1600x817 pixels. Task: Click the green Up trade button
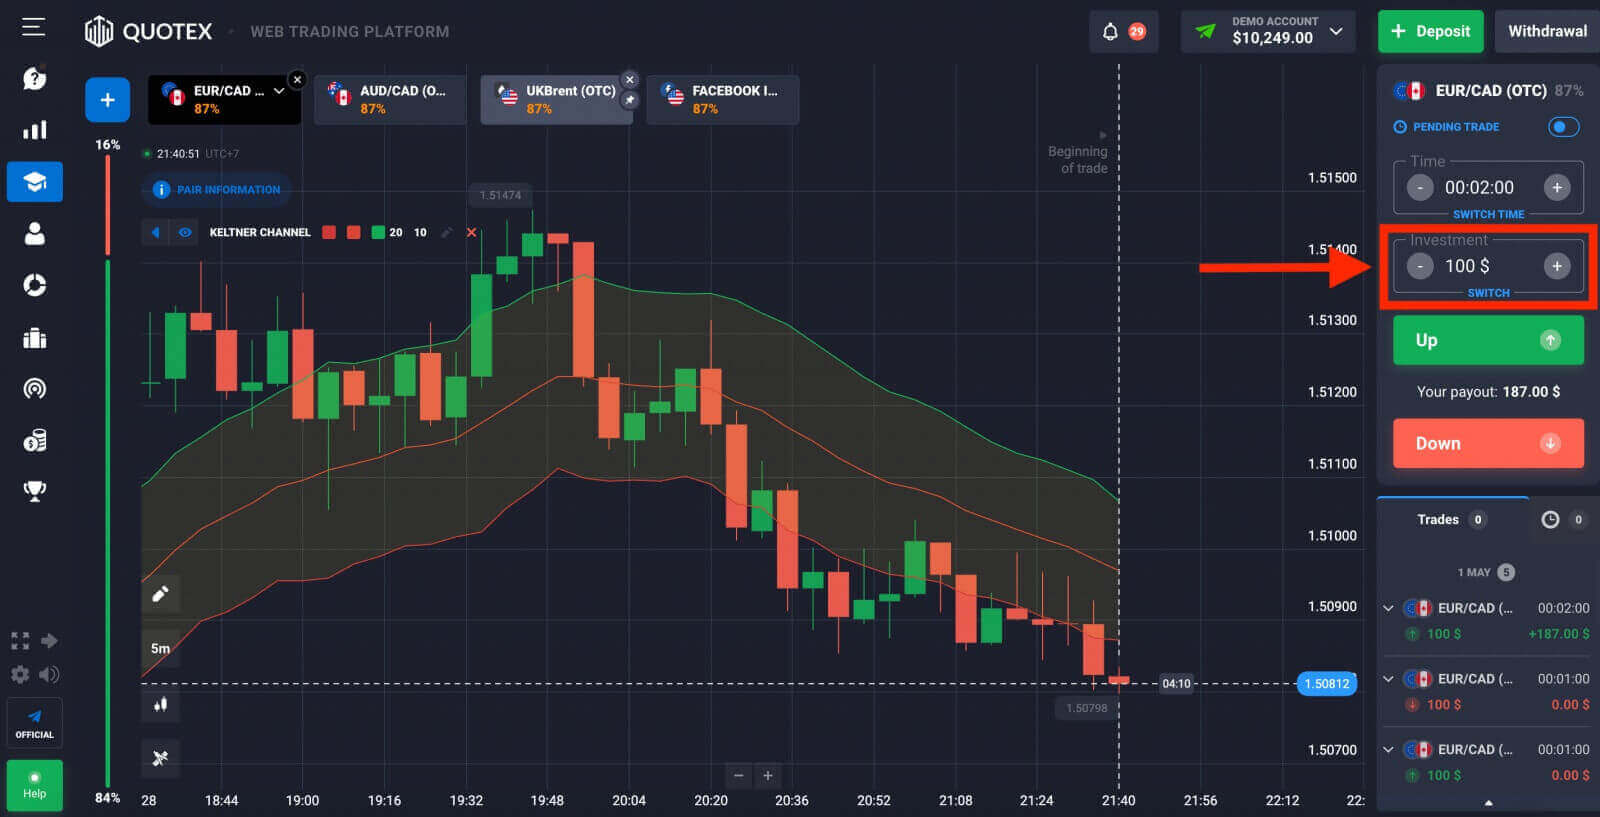click(x=1487, y=340)
